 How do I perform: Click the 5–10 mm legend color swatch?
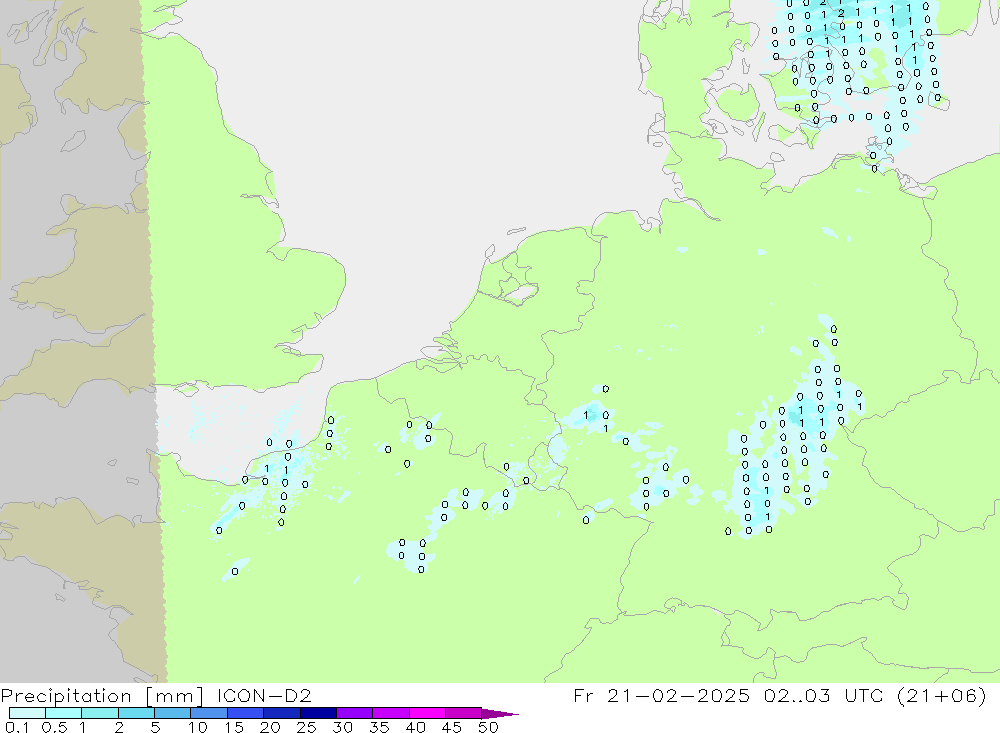pos(173,713)
